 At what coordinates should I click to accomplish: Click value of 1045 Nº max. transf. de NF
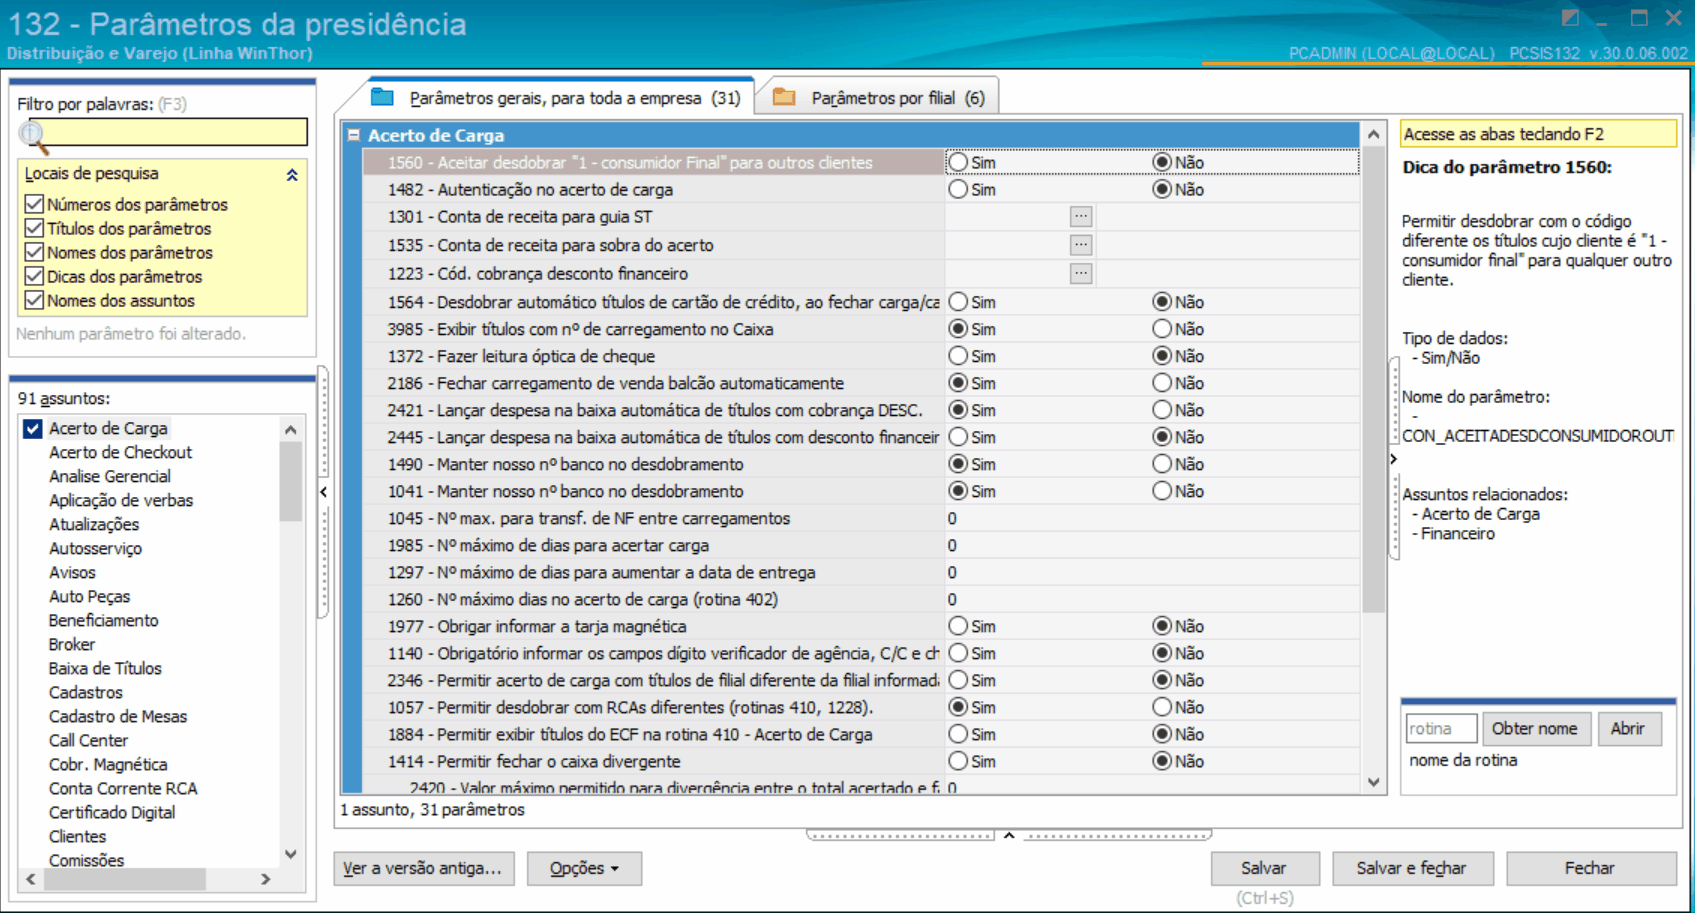coord(1151,518)
